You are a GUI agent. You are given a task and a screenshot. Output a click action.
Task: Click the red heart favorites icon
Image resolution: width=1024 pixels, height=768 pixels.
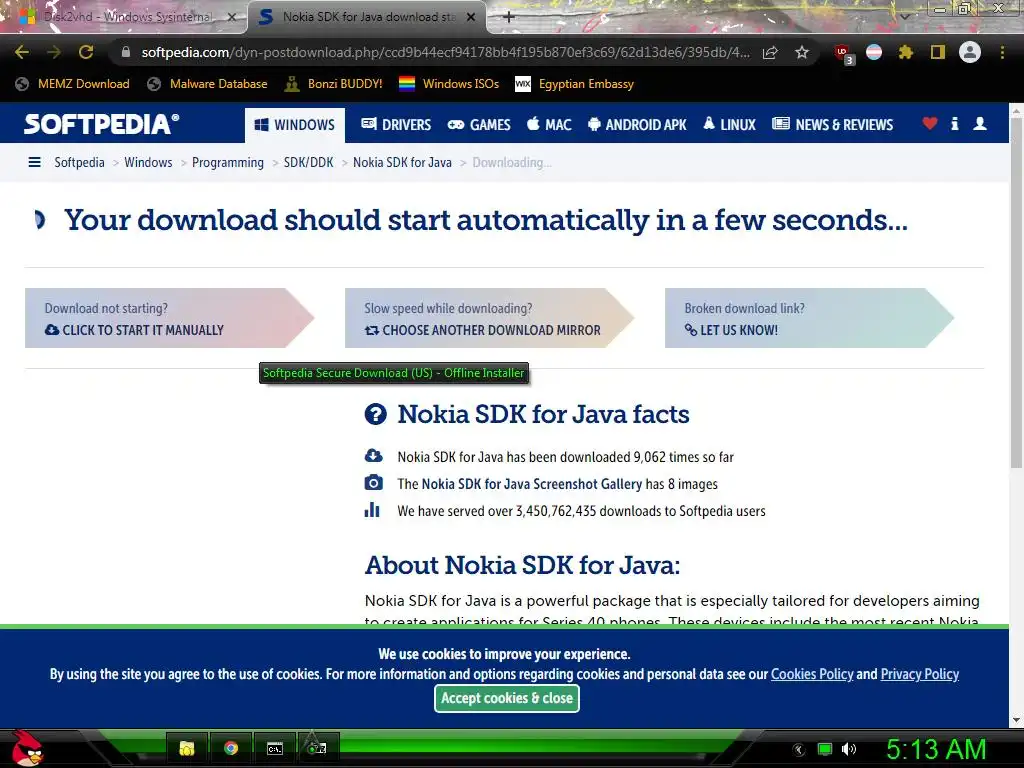pos(930,123)
